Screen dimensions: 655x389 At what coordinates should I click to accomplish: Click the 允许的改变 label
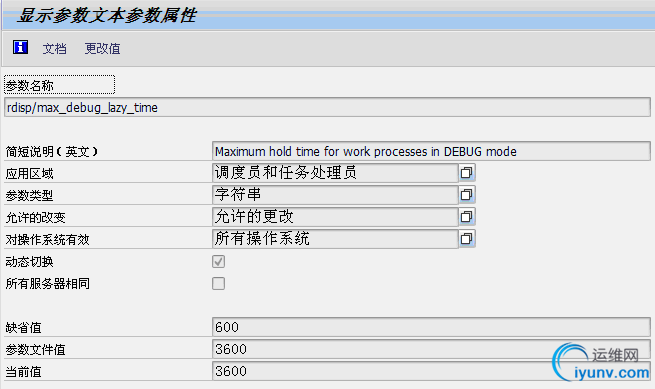[x=36, y=218]
